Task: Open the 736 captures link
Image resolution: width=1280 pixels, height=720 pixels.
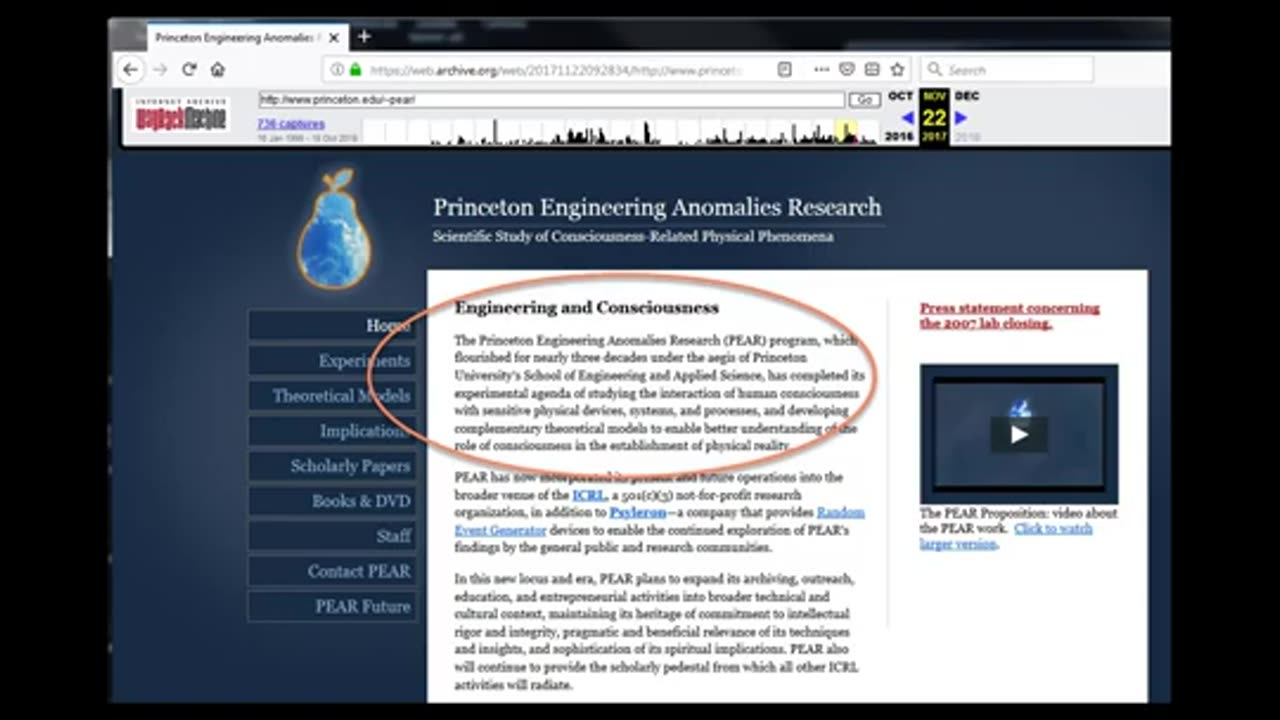Action: [x=291, y=124]
